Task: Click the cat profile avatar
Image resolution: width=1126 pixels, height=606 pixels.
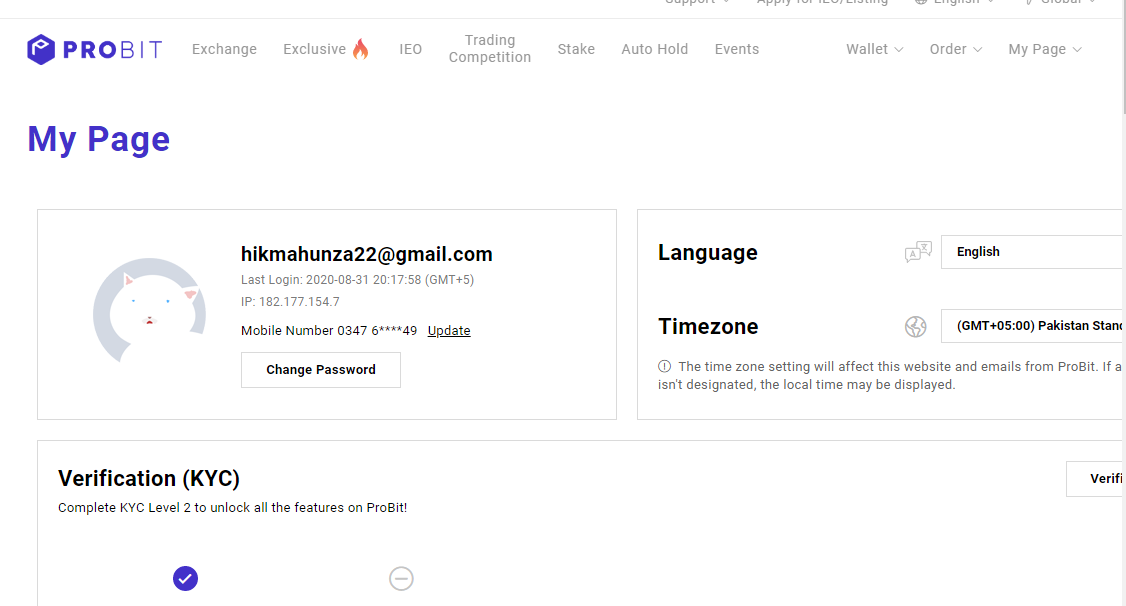Action: (149, 309)
